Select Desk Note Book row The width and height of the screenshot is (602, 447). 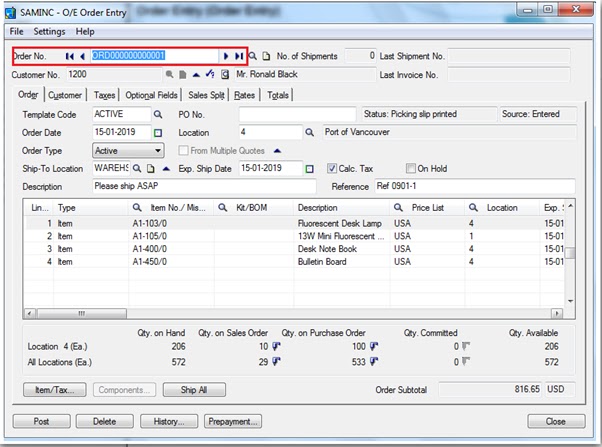(x=294, y=249)
